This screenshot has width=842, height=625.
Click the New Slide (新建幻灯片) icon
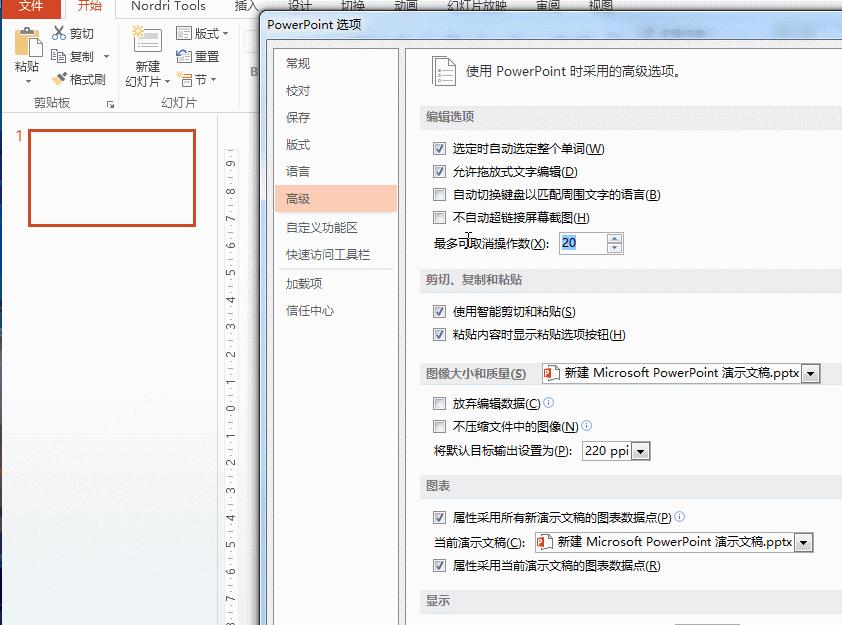(147, 42)
